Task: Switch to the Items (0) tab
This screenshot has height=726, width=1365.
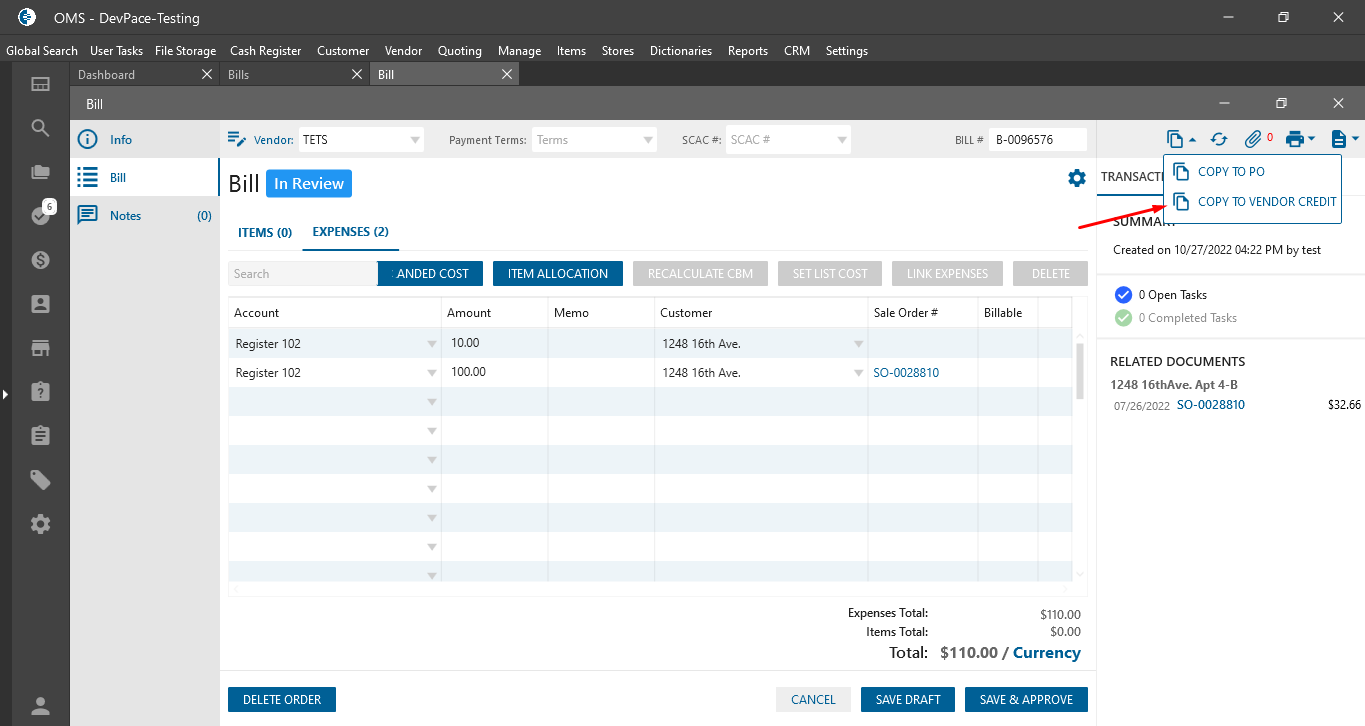Action: coord(265,232)
